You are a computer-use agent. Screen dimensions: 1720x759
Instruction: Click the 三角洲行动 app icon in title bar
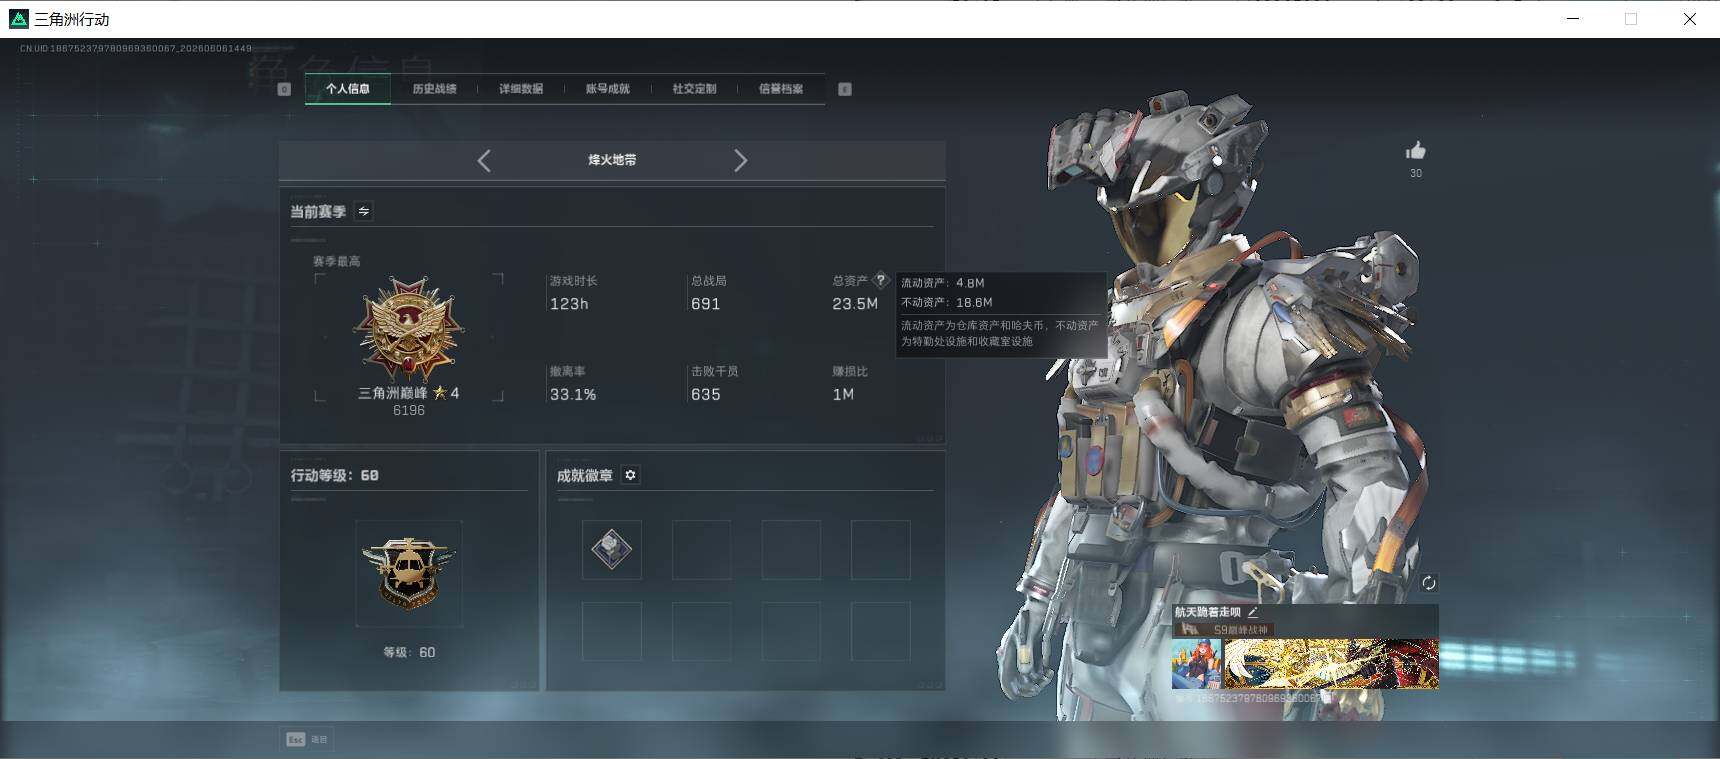(x=18, y=19)
